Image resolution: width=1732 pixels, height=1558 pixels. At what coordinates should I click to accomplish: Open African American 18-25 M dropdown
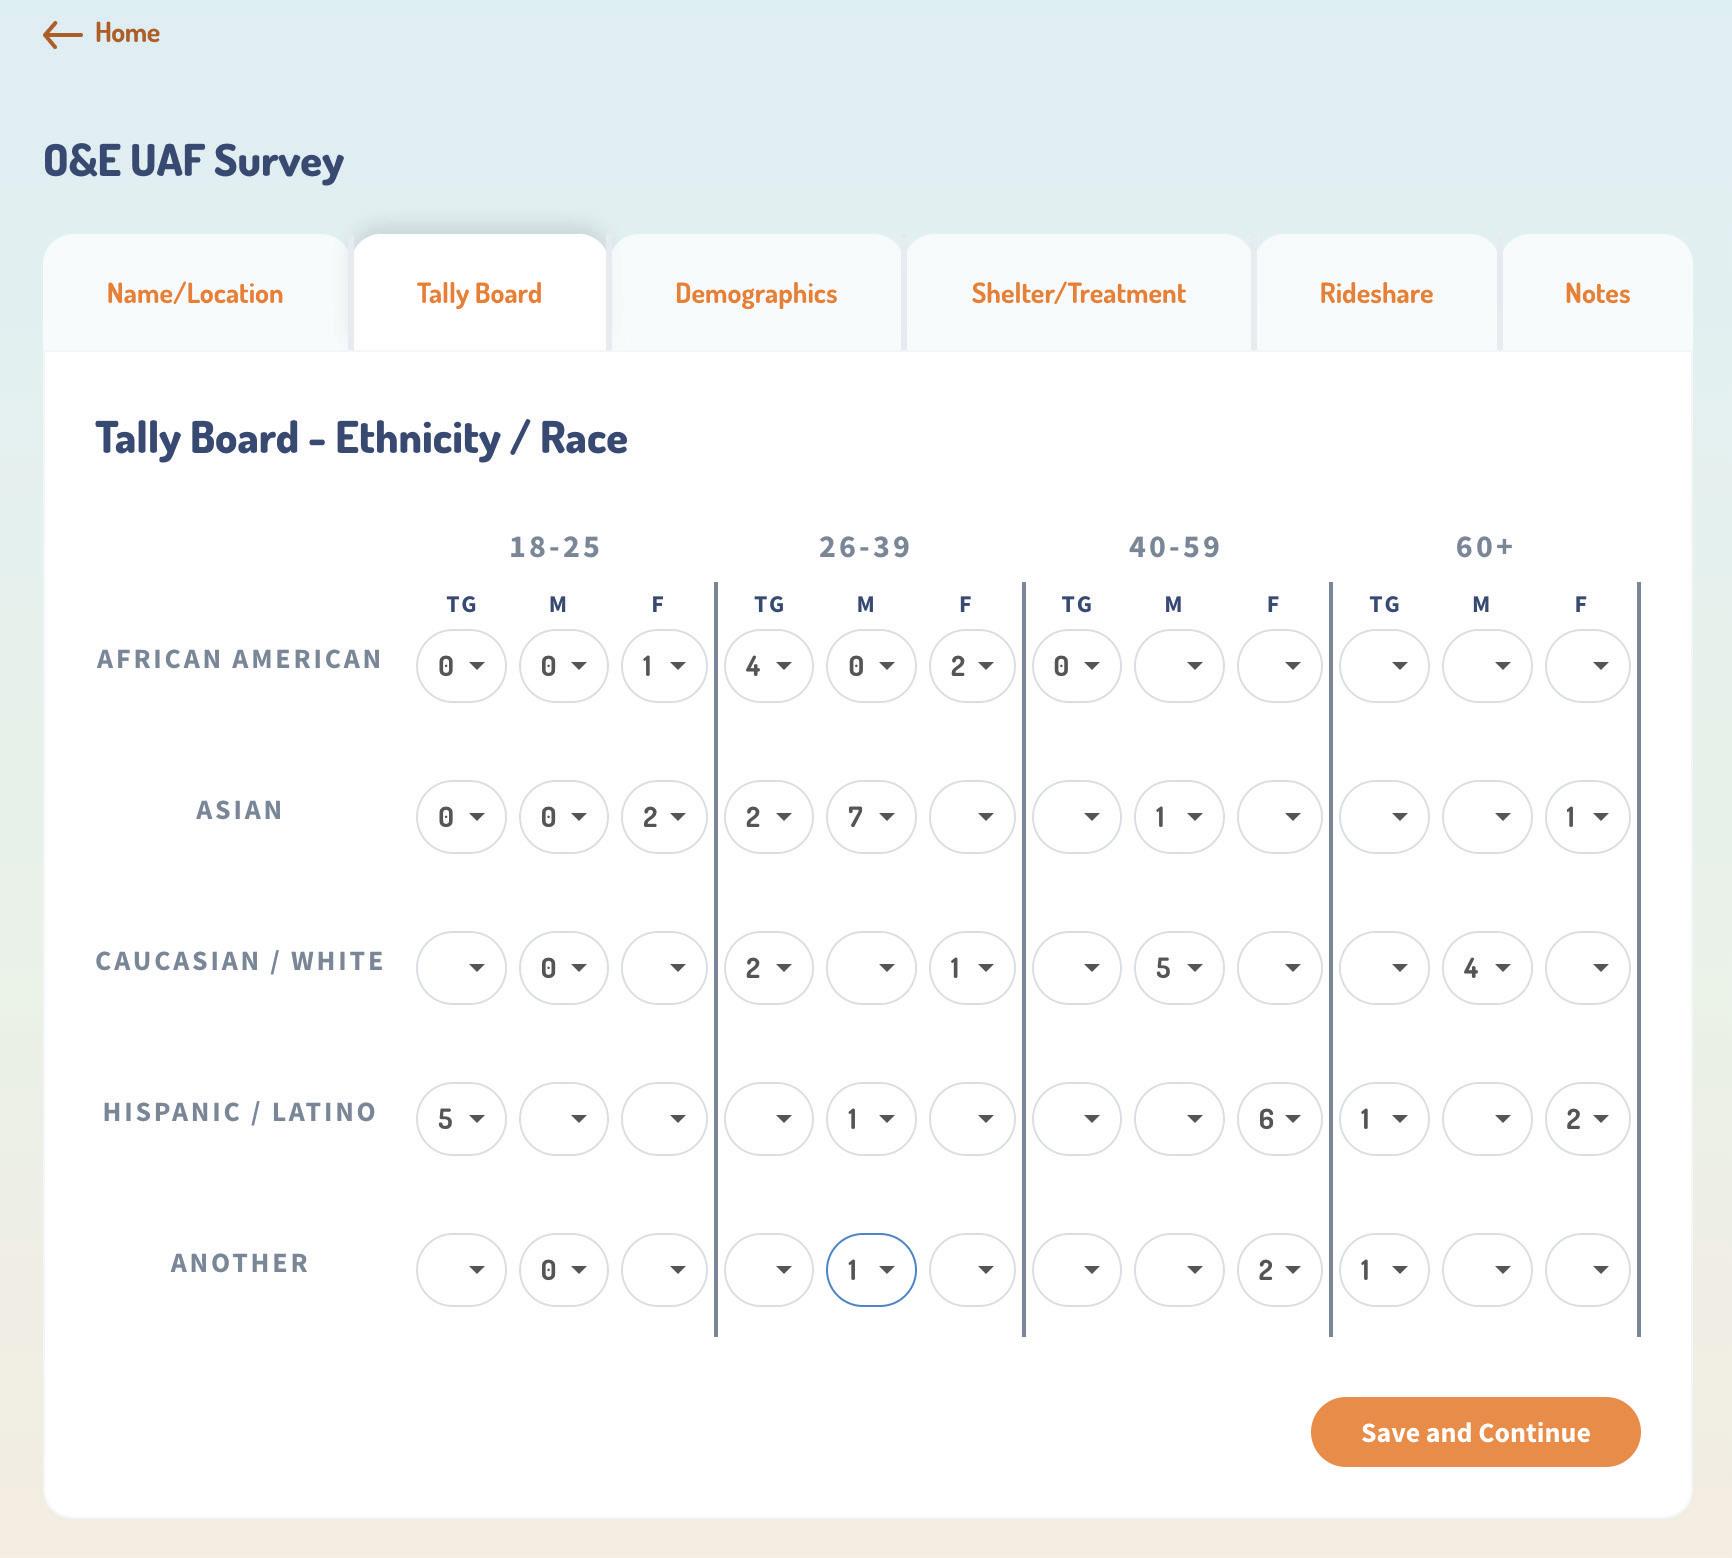pos(563,666)
